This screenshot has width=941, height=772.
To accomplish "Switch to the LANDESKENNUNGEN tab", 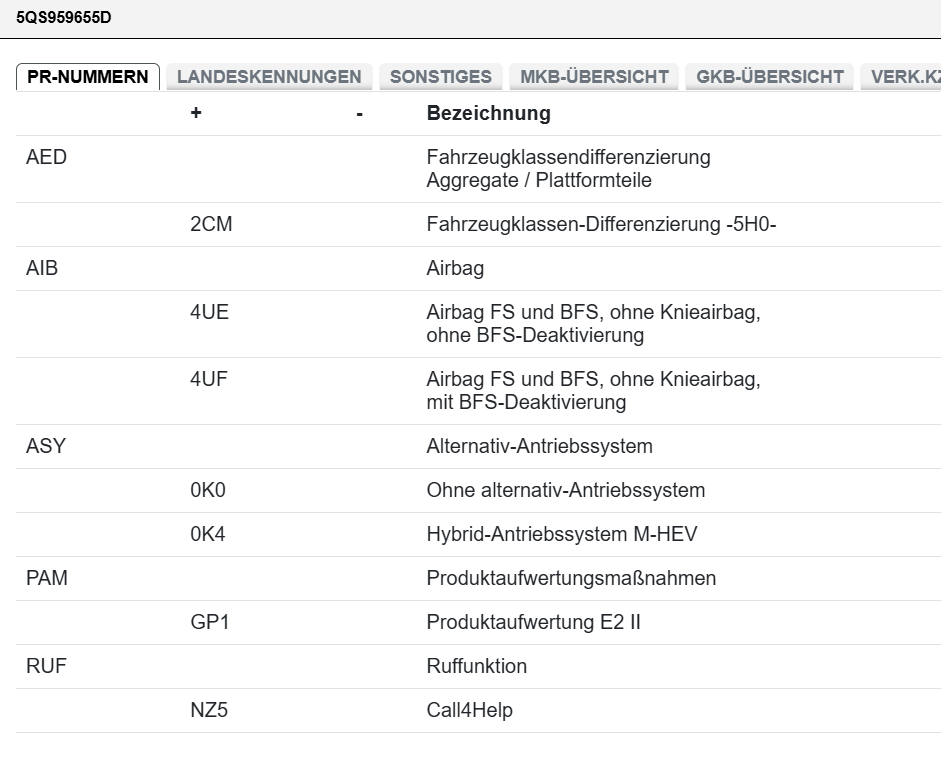I will click(x=269, y=77).
